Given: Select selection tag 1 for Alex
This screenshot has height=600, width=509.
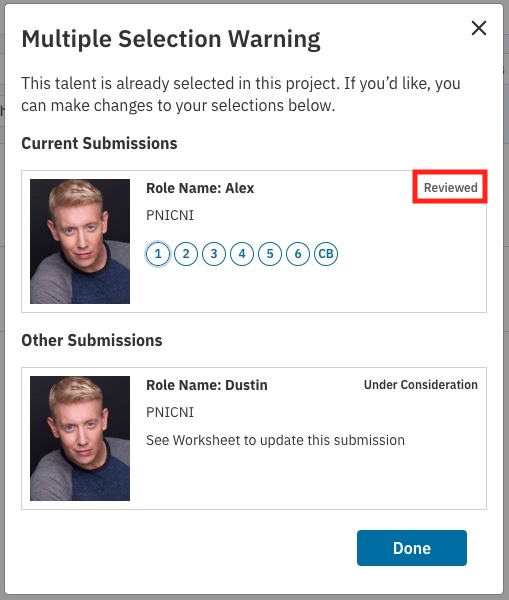Looking at the screenshot, I should coord(158,254).
